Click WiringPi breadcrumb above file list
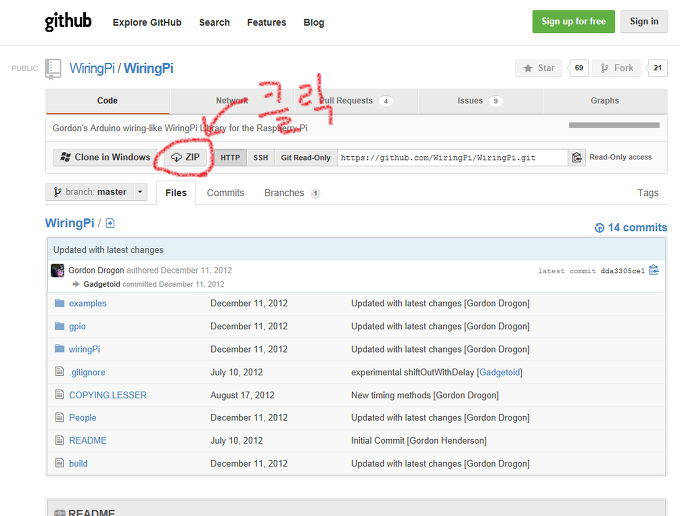 coord(70,223)
